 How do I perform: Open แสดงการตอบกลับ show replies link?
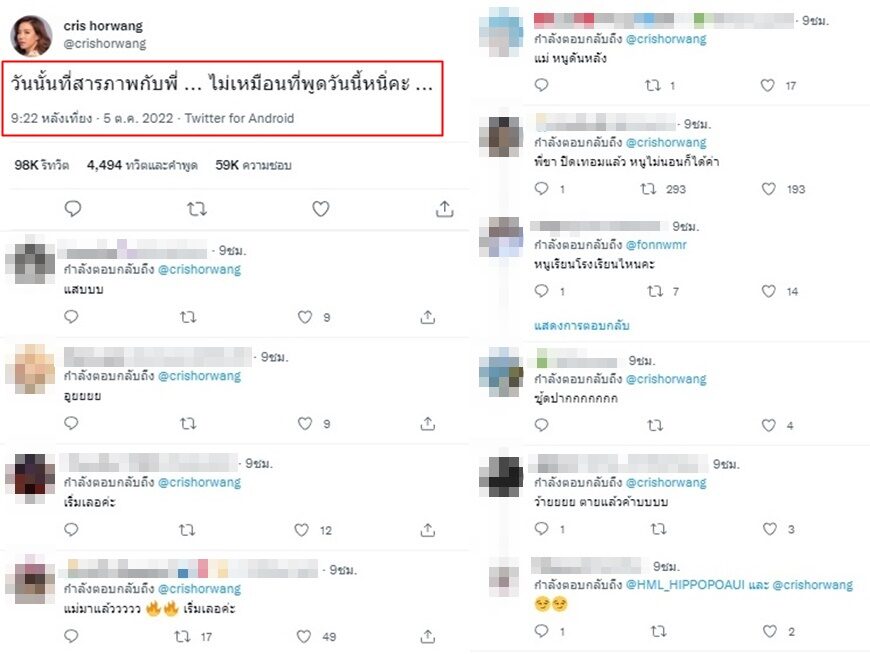(x=581, y=326)
